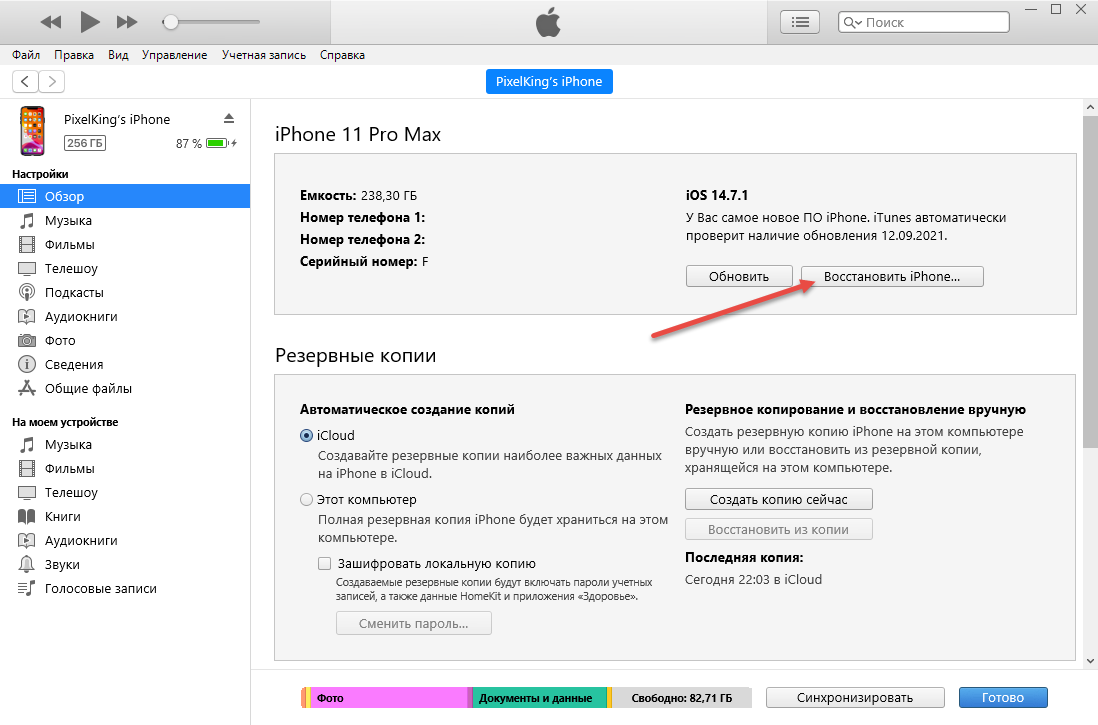Open Voice Memos on device

100,588
